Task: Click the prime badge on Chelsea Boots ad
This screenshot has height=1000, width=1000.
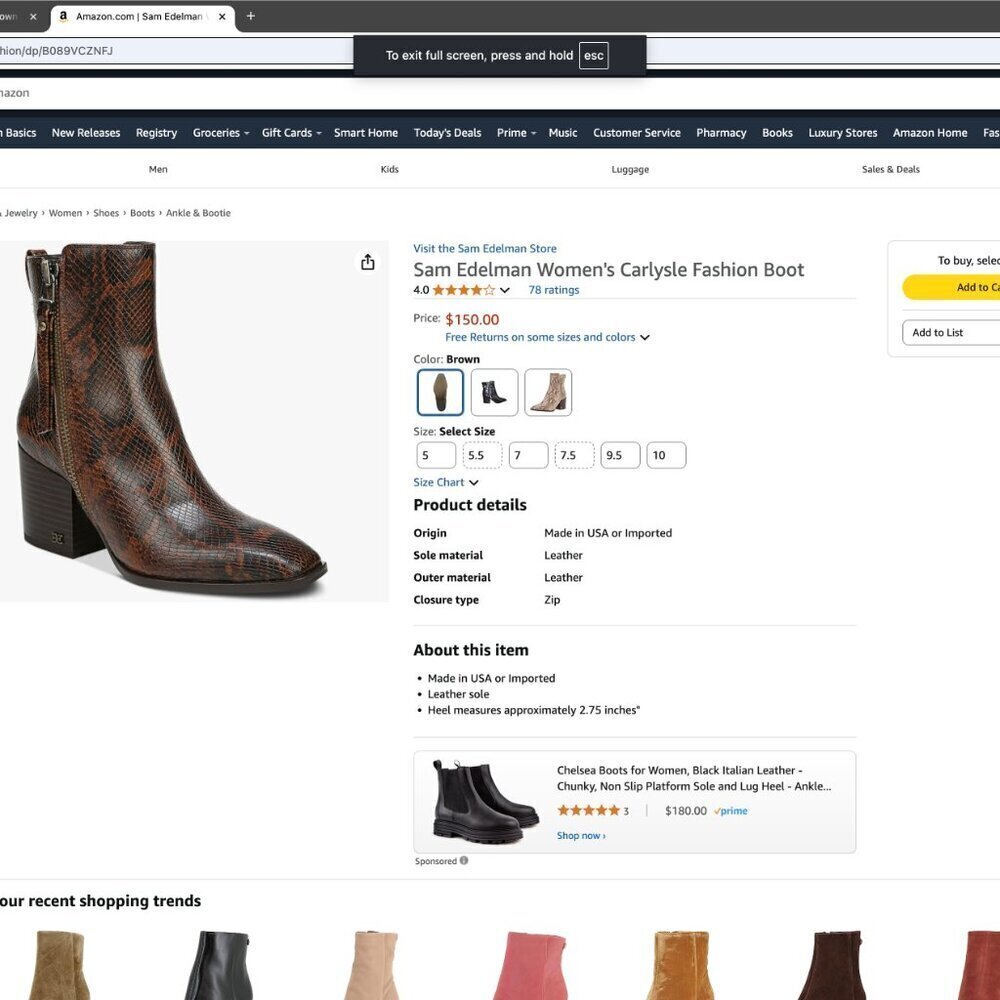Action: (730, 811)
